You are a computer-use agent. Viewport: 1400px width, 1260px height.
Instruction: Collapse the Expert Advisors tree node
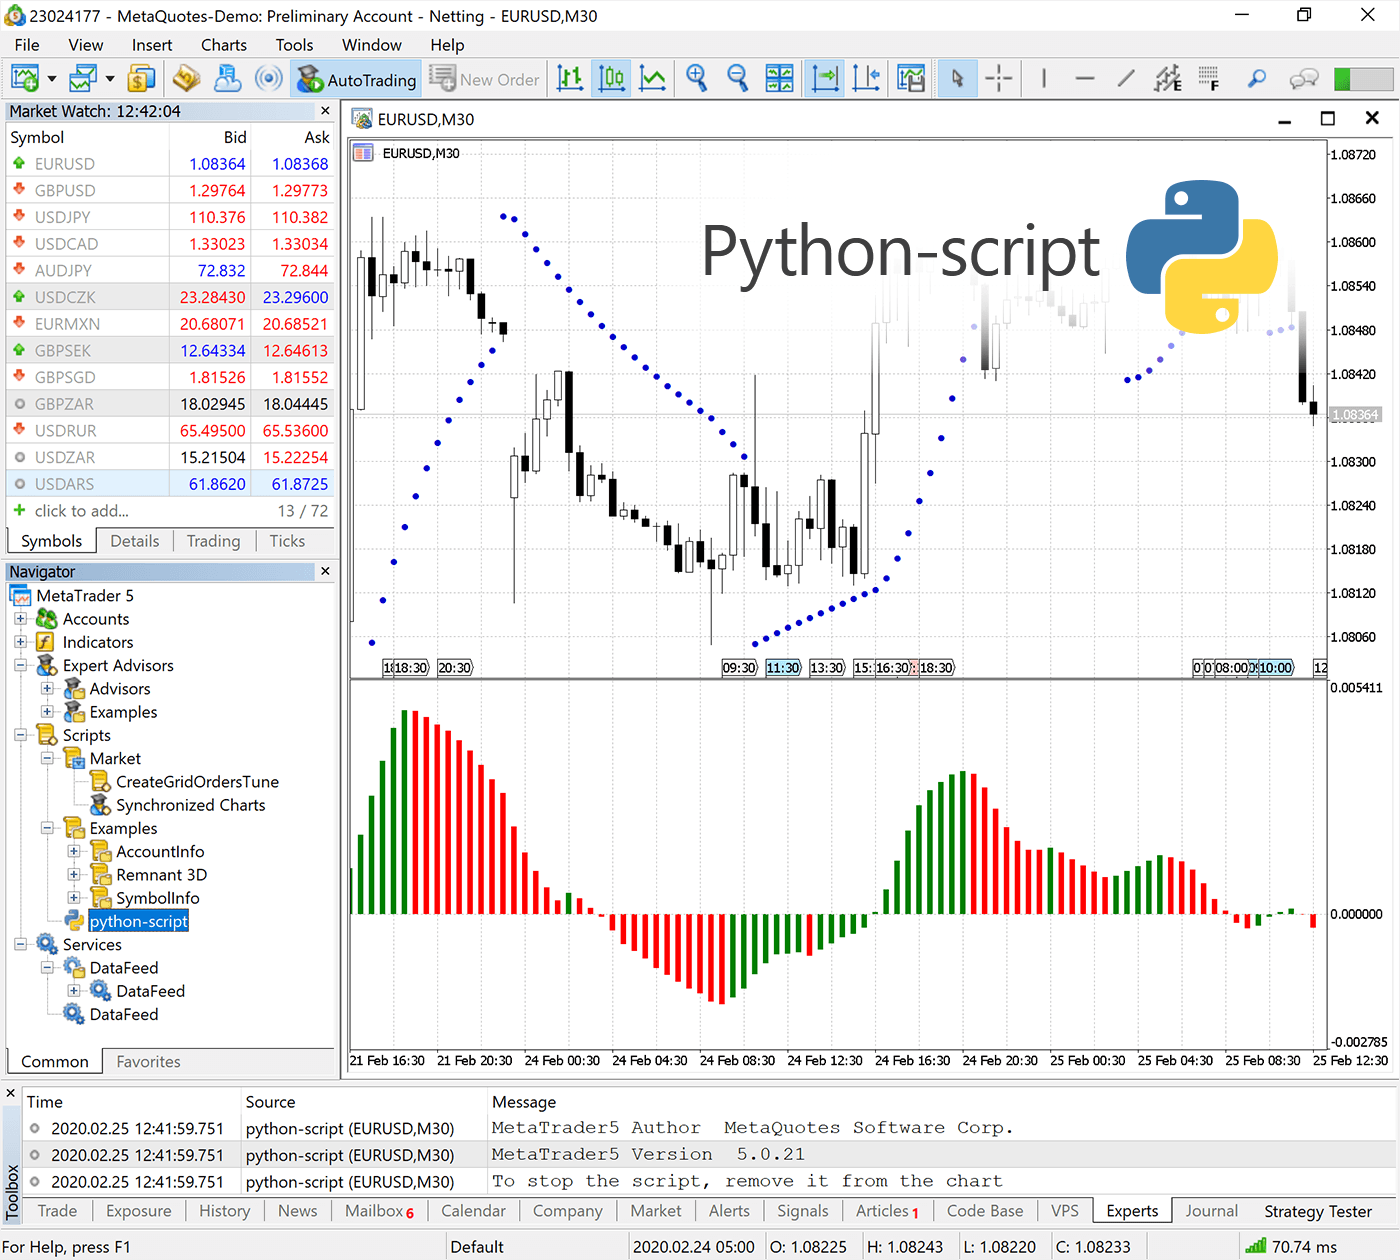click(20, 665)
